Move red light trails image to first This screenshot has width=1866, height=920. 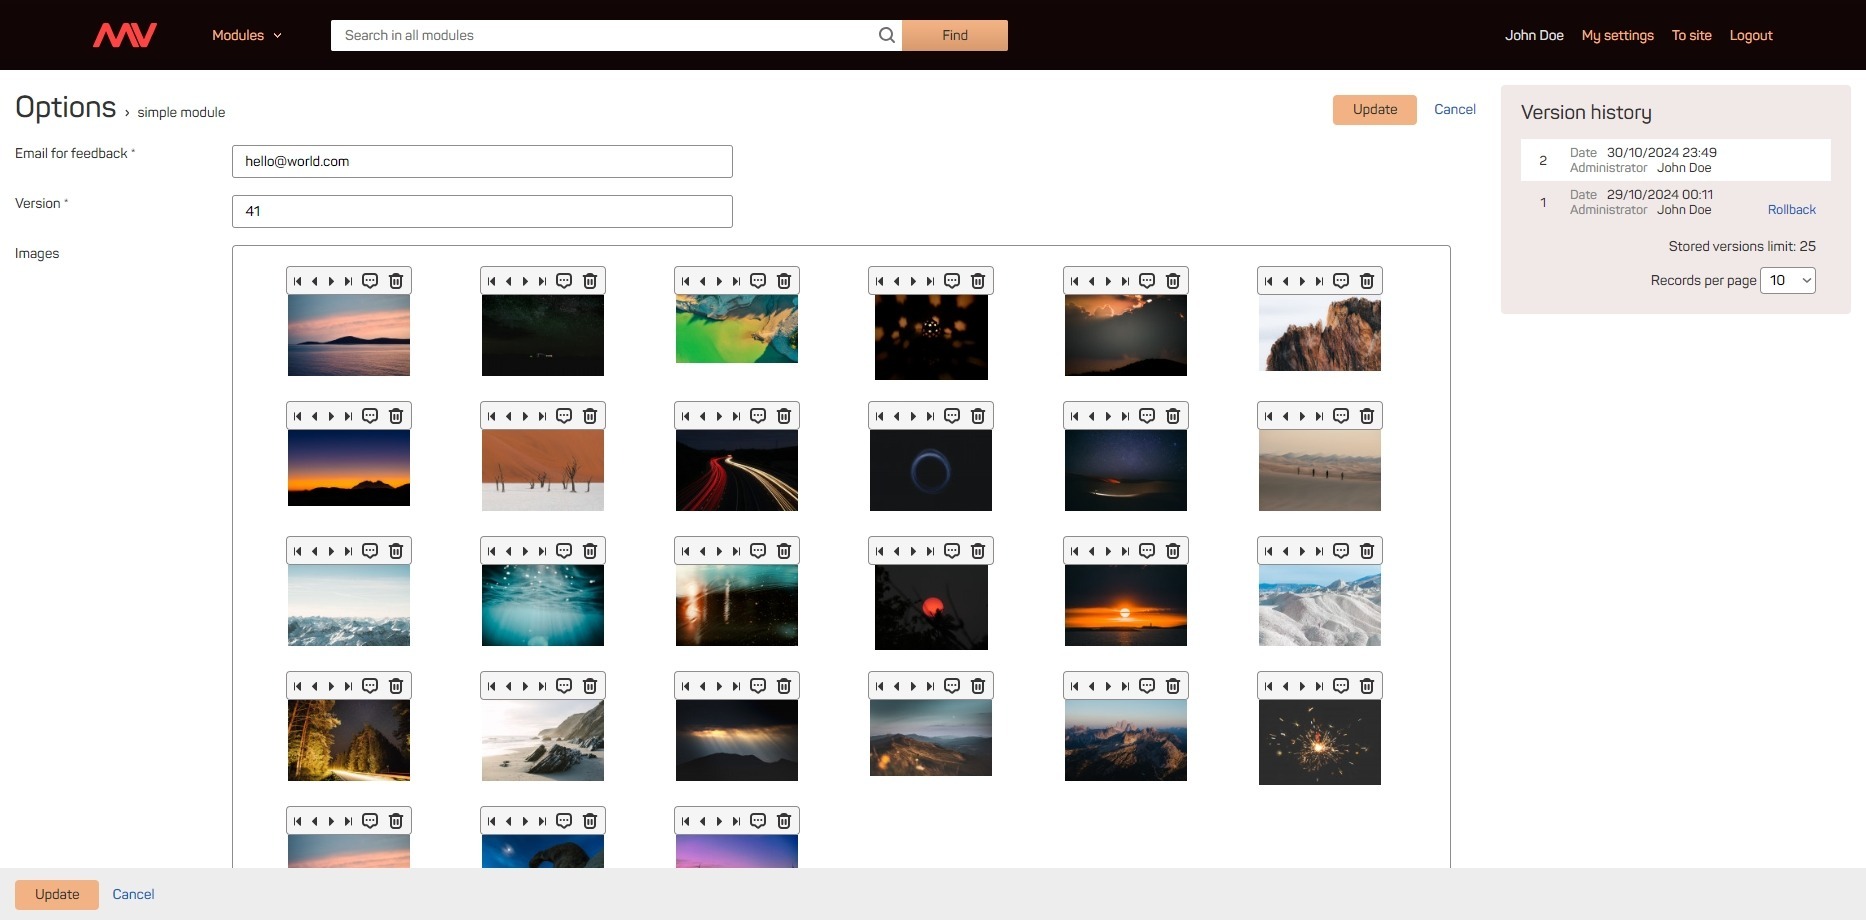686,416
